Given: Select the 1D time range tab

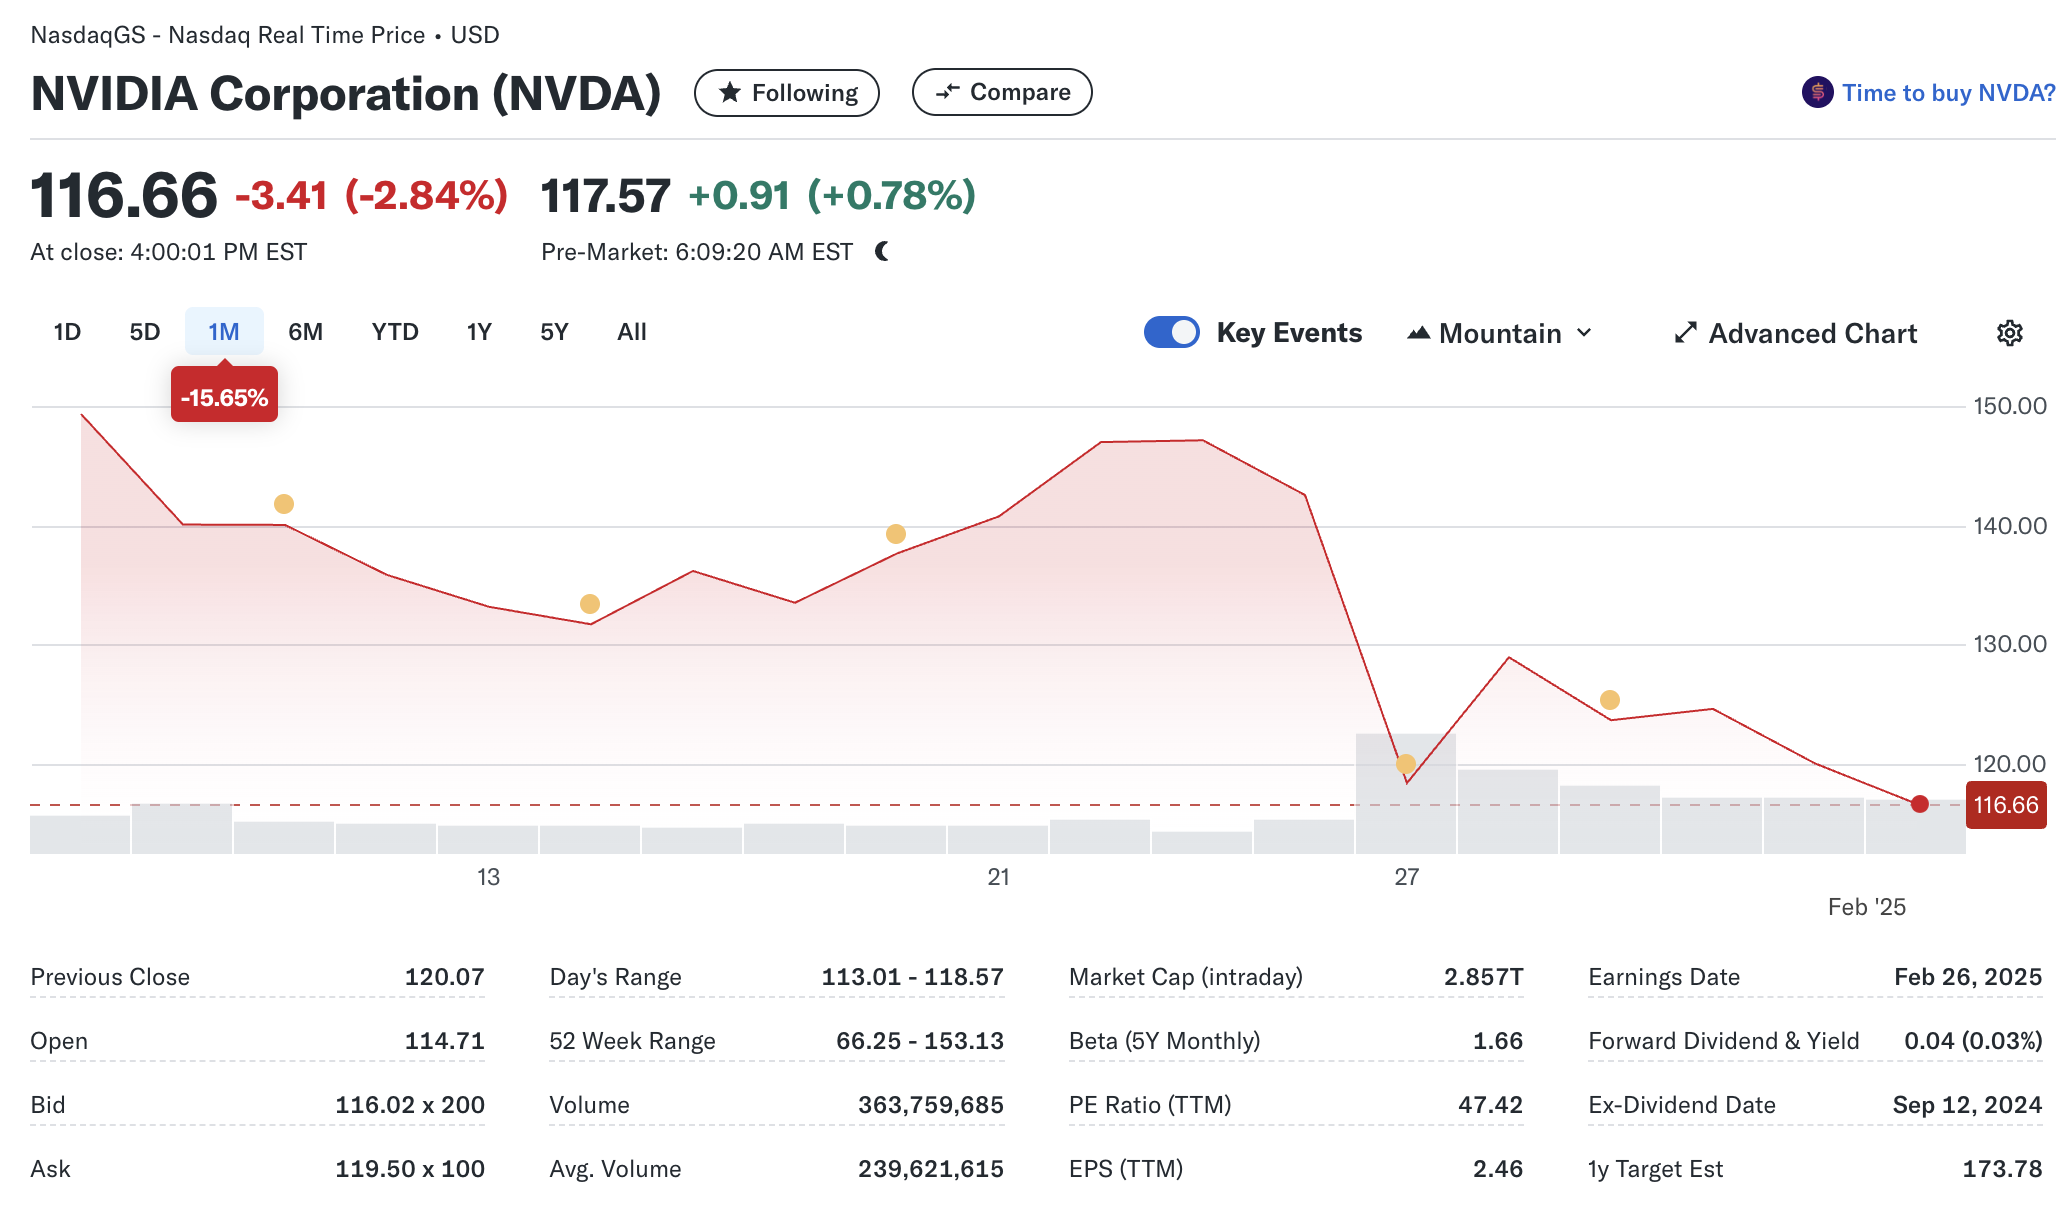Looking at the screenshot, I should point(67,332).
